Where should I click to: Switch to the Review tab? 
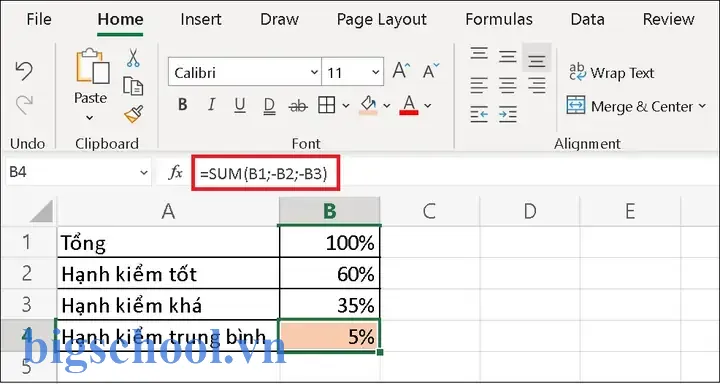click(x=669, y=19)
